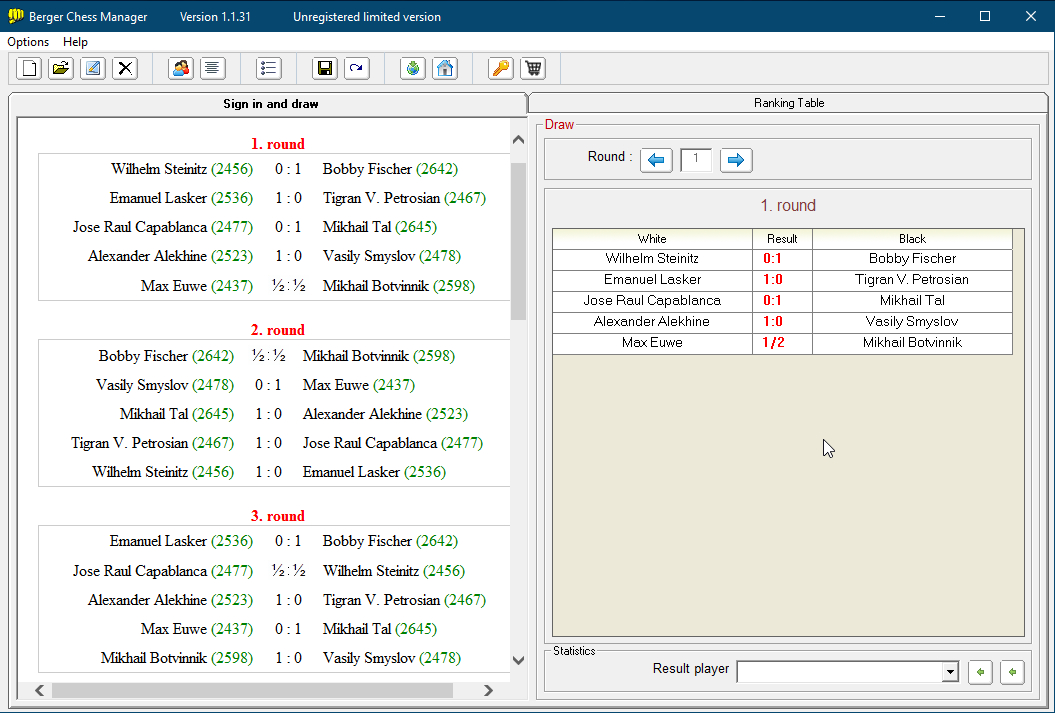Screen dimensions: 1055x713
Task: Click the new blank tournament icon
Action: [x=29, y=68]
